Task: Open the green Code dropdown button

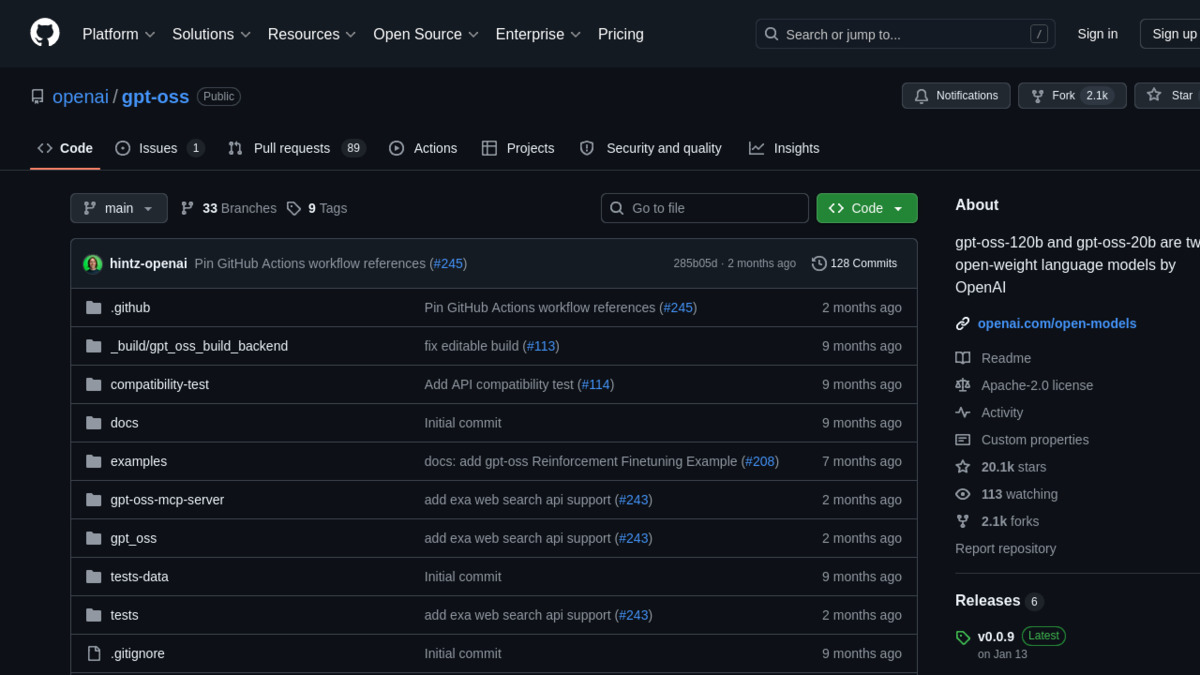Action: pos(867,208)
